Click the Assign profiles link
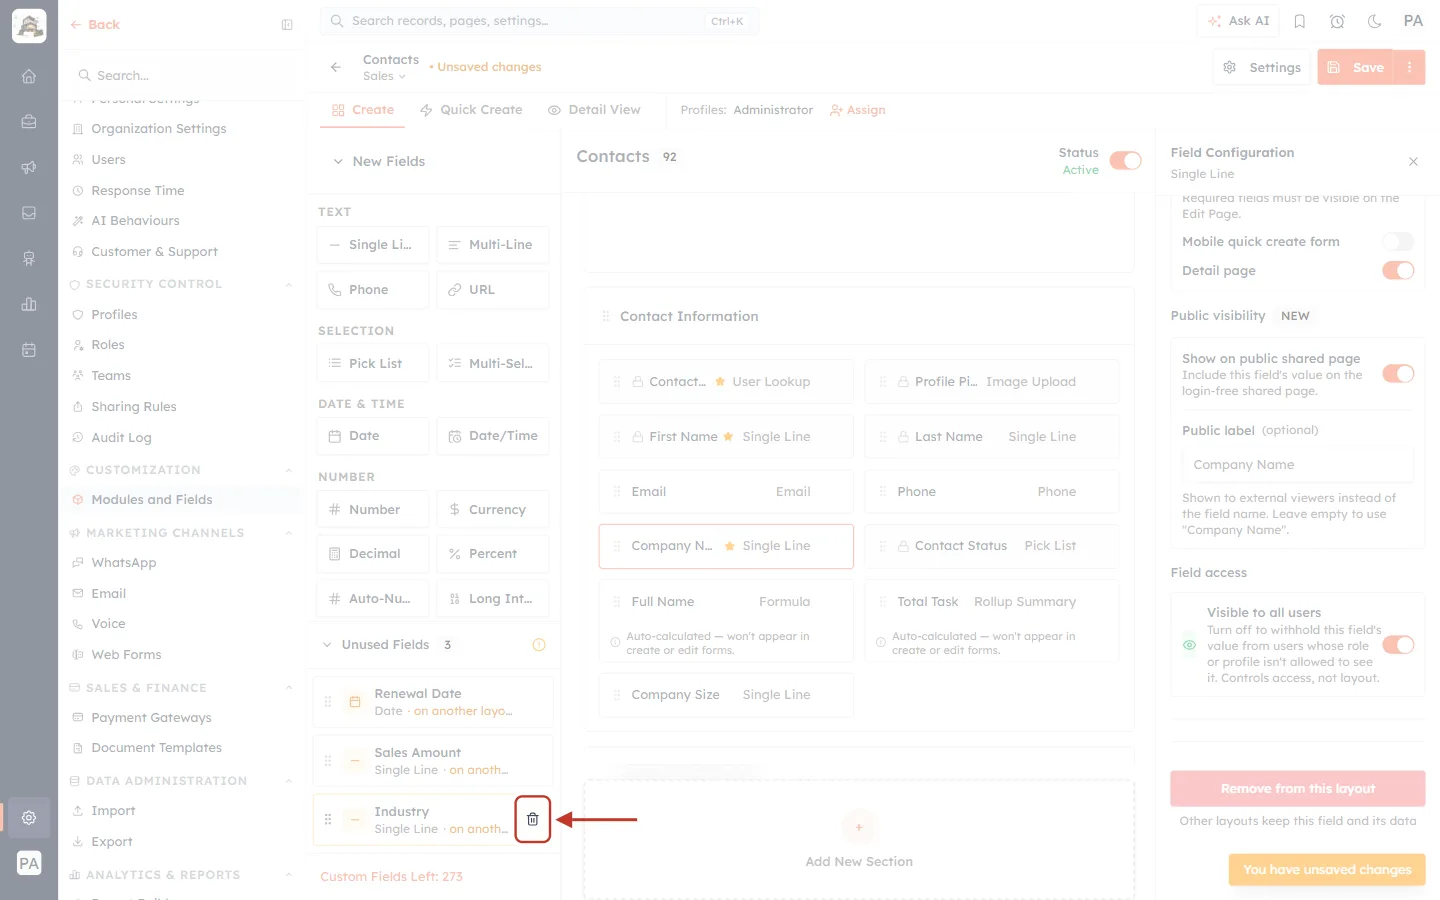 coord(858,110)
